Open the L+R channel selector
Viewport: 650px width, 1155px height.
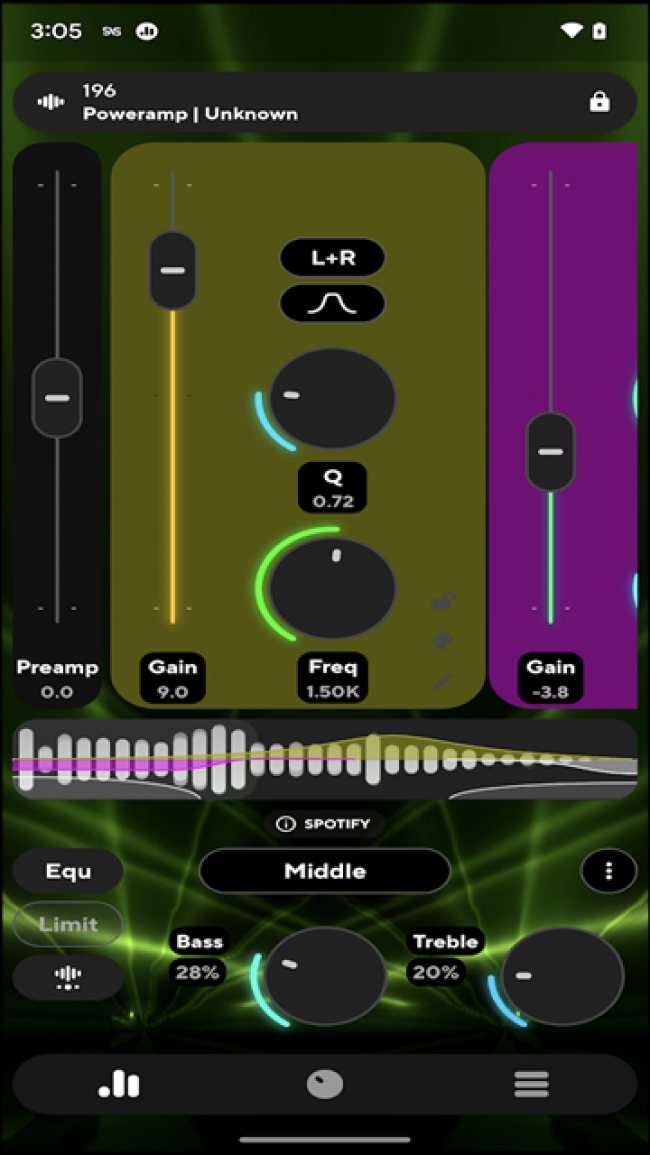[332, 258]
